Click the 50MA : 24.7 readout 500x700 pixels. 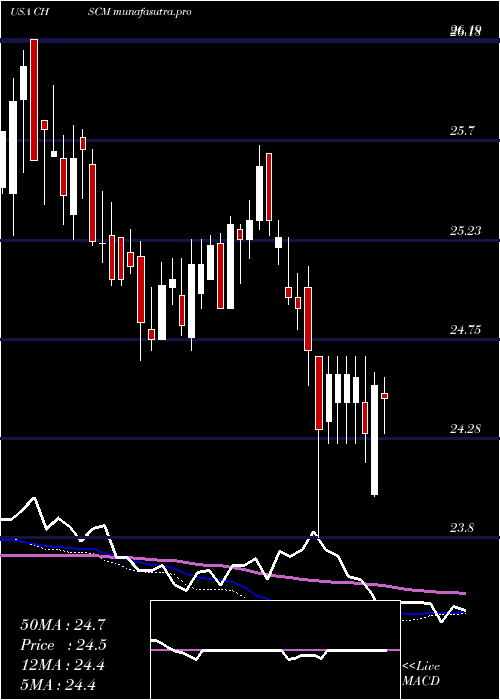tap(63, 625)
